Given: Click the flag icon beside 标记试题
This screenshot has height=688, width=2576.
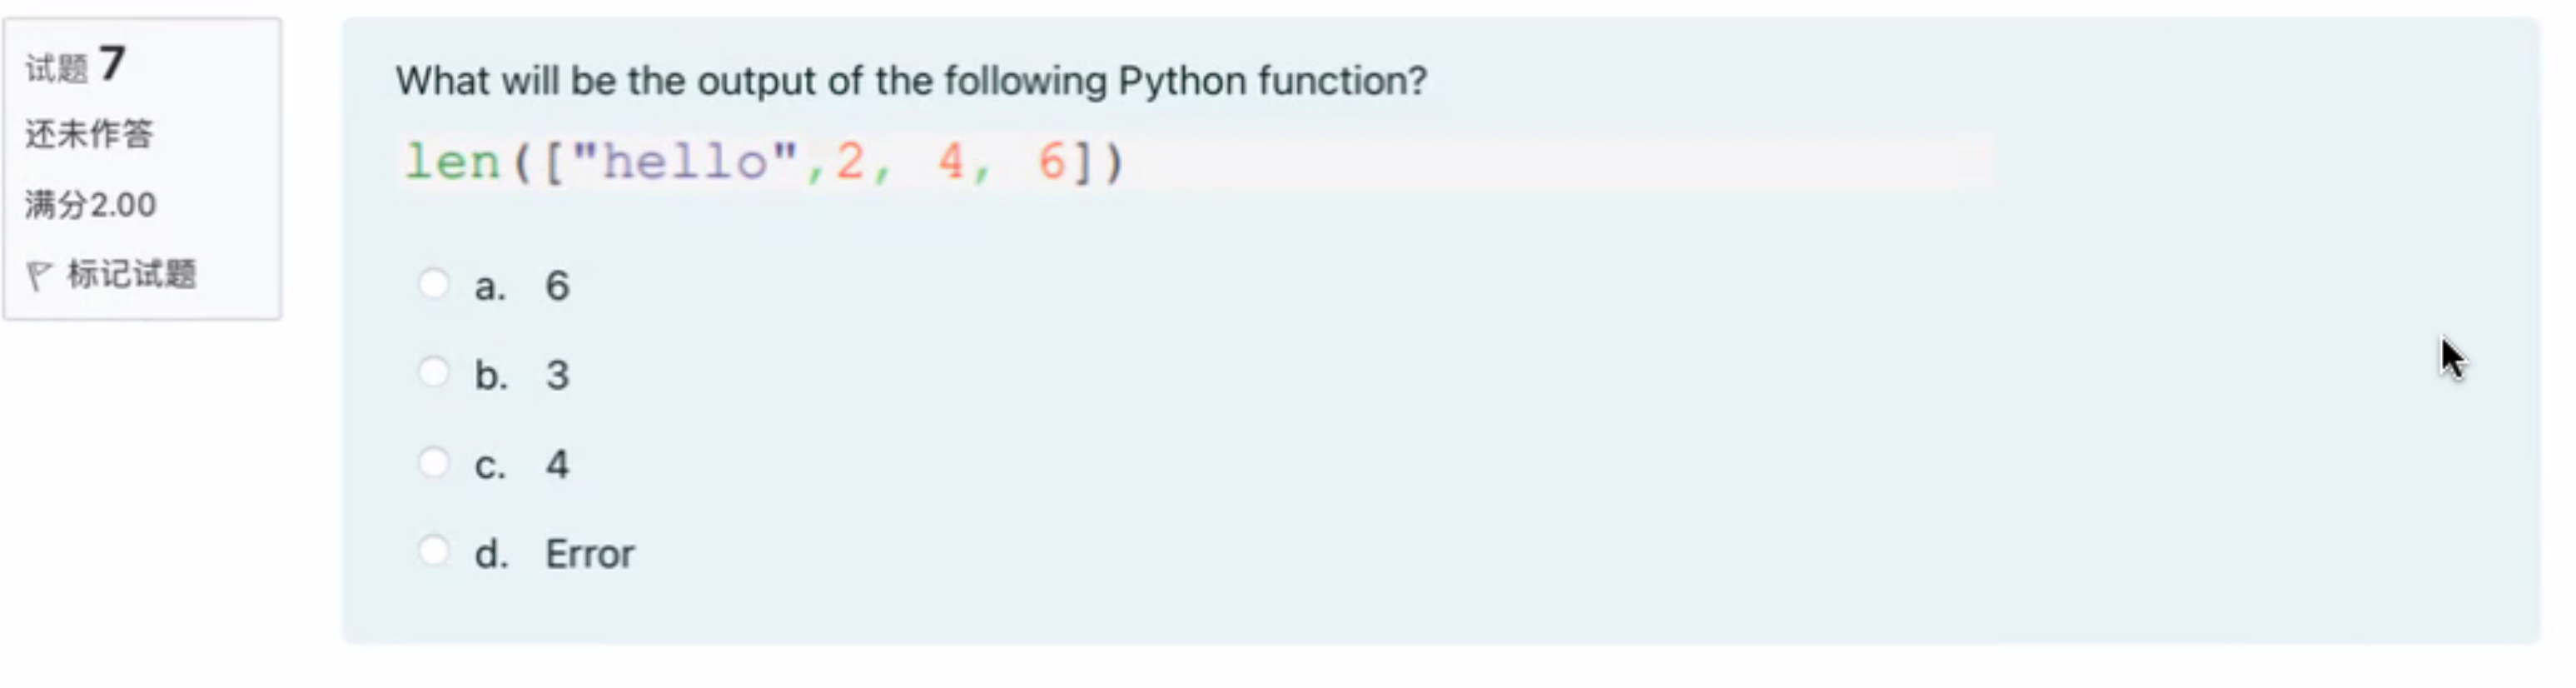Looking at the screenshot, I should pyautogui.click(x=39, y=275).
